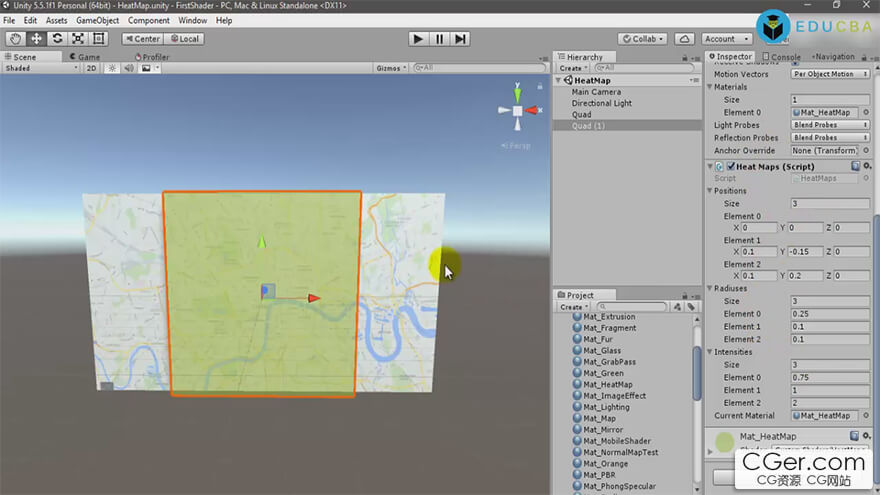This screenshot has height=495, width=880.
Task: Switch to the Console tab
Action: tap(782, 57)
